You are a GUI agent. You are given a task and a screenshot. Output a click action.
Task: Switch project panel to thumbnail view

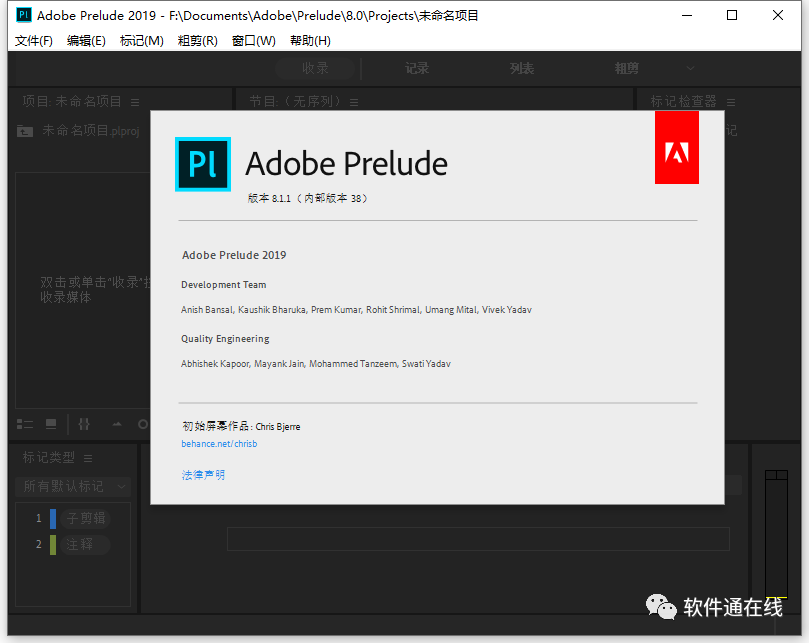[x=51, y=424]
